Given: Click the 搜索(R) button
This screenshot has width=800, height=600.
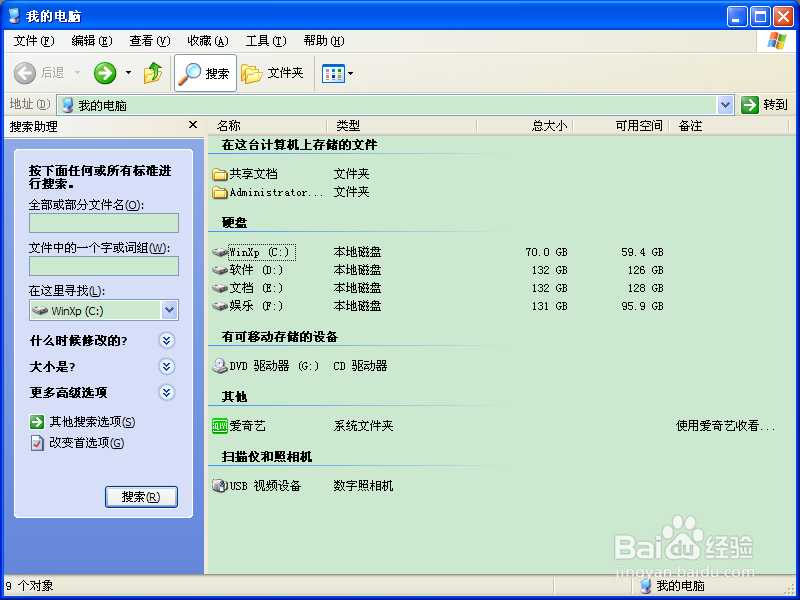Looking at the screenshot, I should 141,496.
